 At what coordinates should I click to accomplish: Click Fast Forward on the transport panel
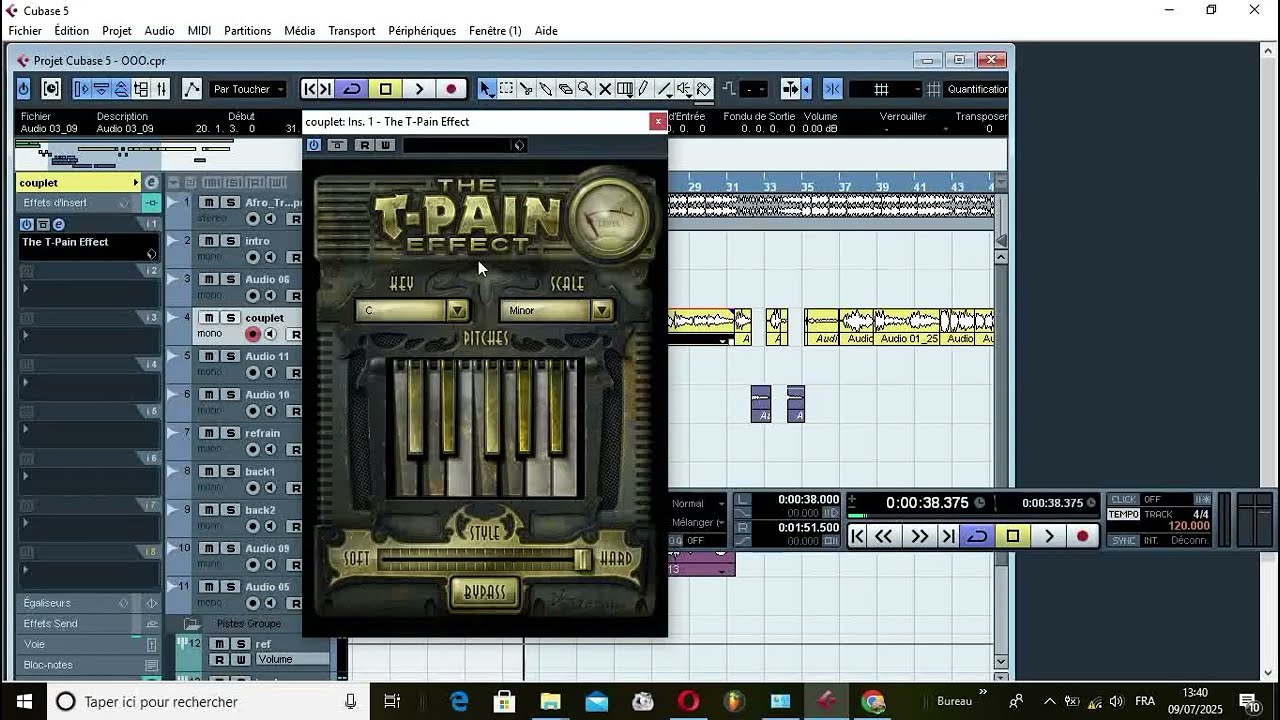point(919,537)
